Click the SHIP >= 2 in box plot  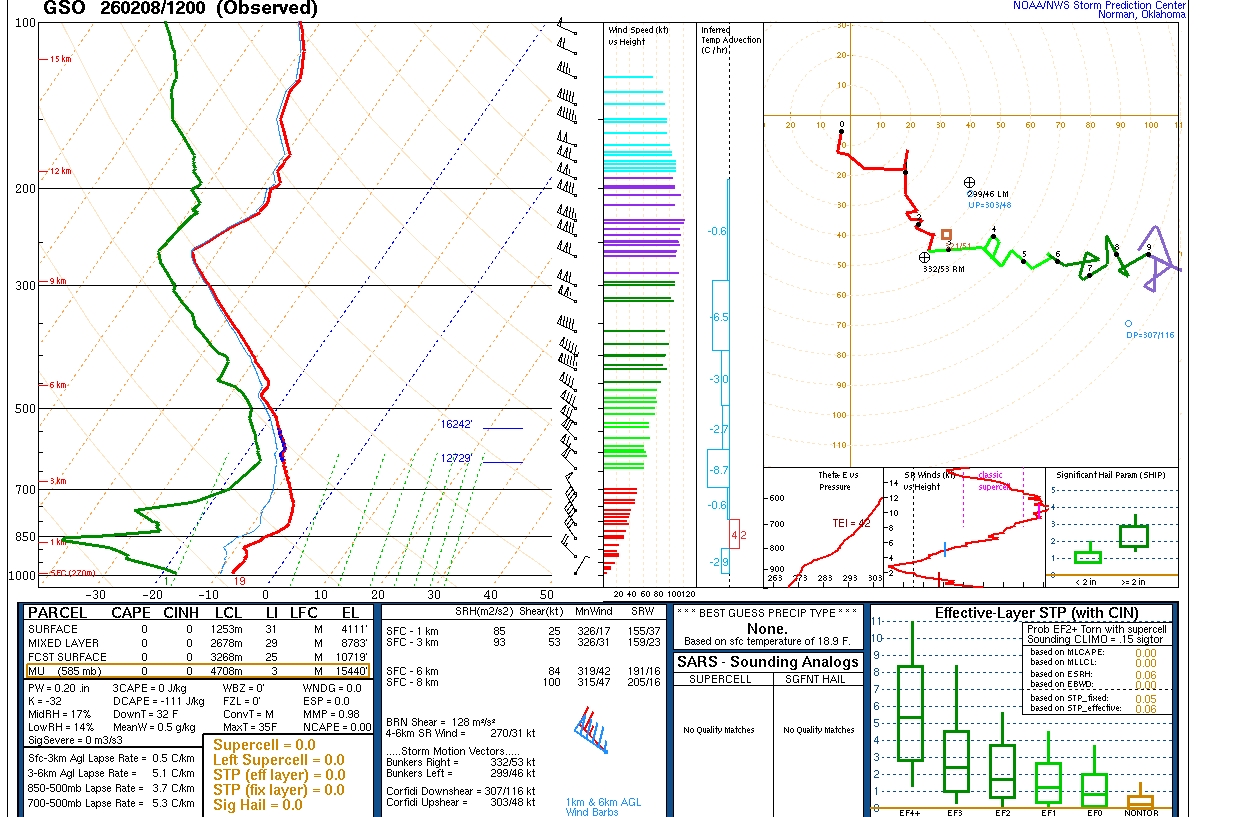click(x=1134, y=536)
